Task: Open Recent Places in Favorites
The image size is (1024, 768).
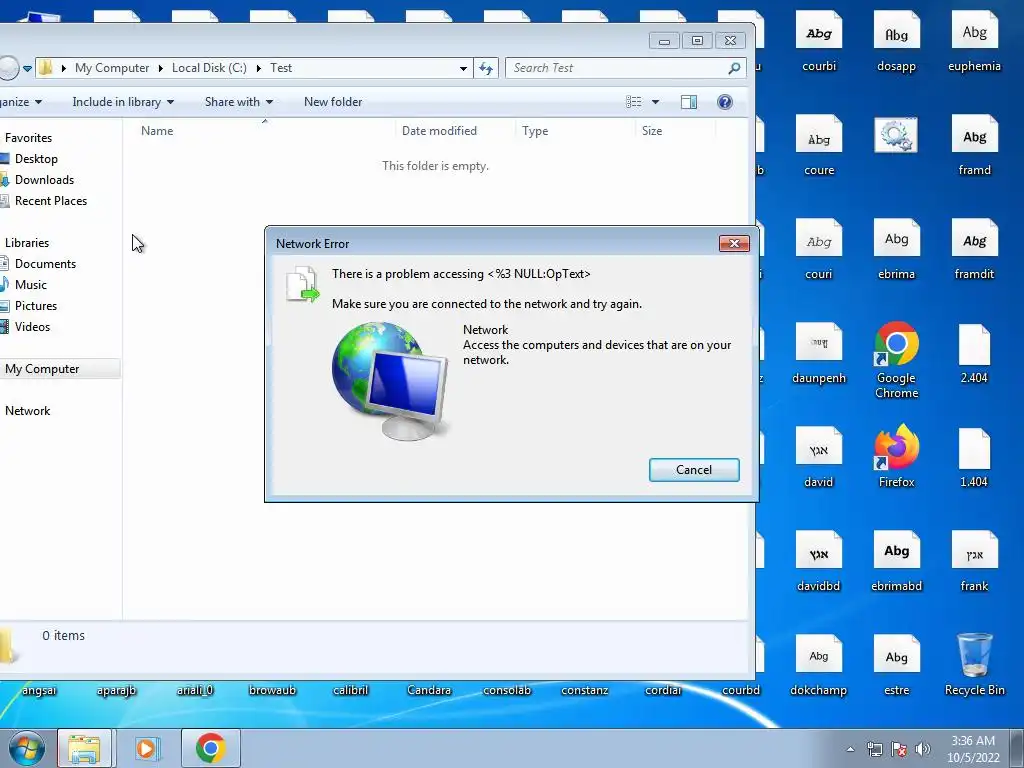Action: 50,200
